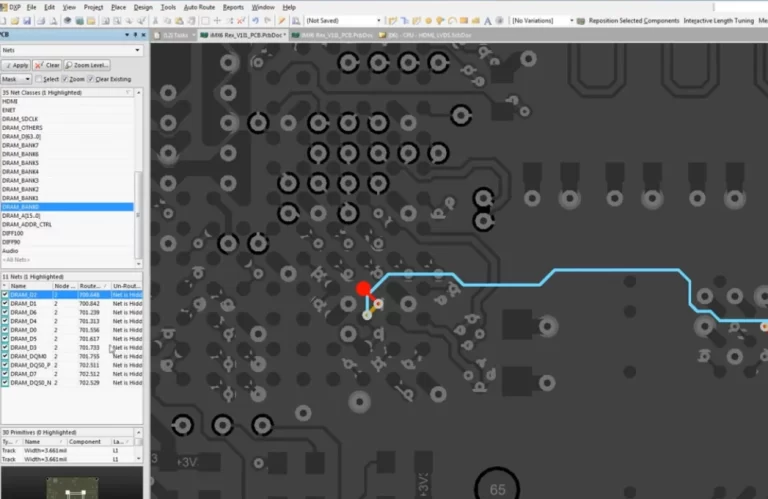Click the Move Selection cross icon
This screenshot has height=499, width=768.
pyautogui.click(x=217, y=21)
